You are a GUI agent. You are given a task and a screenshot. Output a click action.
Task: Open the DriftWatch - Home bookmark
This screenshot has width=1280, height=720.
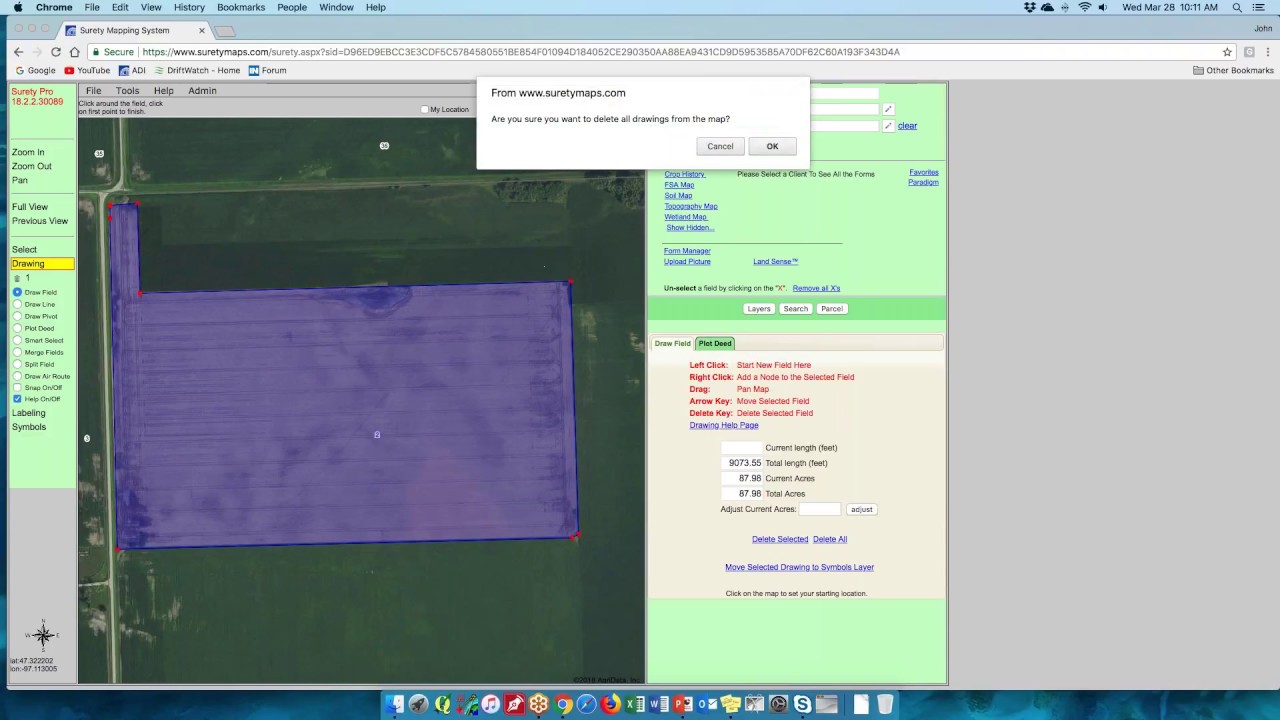197,71
